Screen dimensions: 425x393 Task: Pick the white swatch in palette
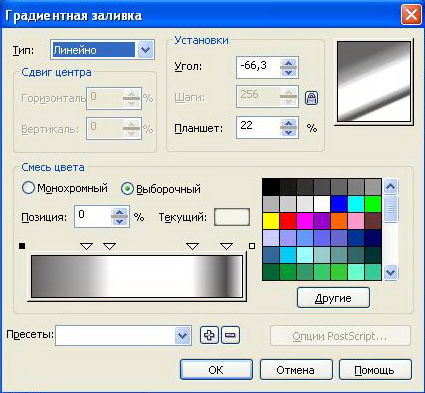[x=322, y=204]
